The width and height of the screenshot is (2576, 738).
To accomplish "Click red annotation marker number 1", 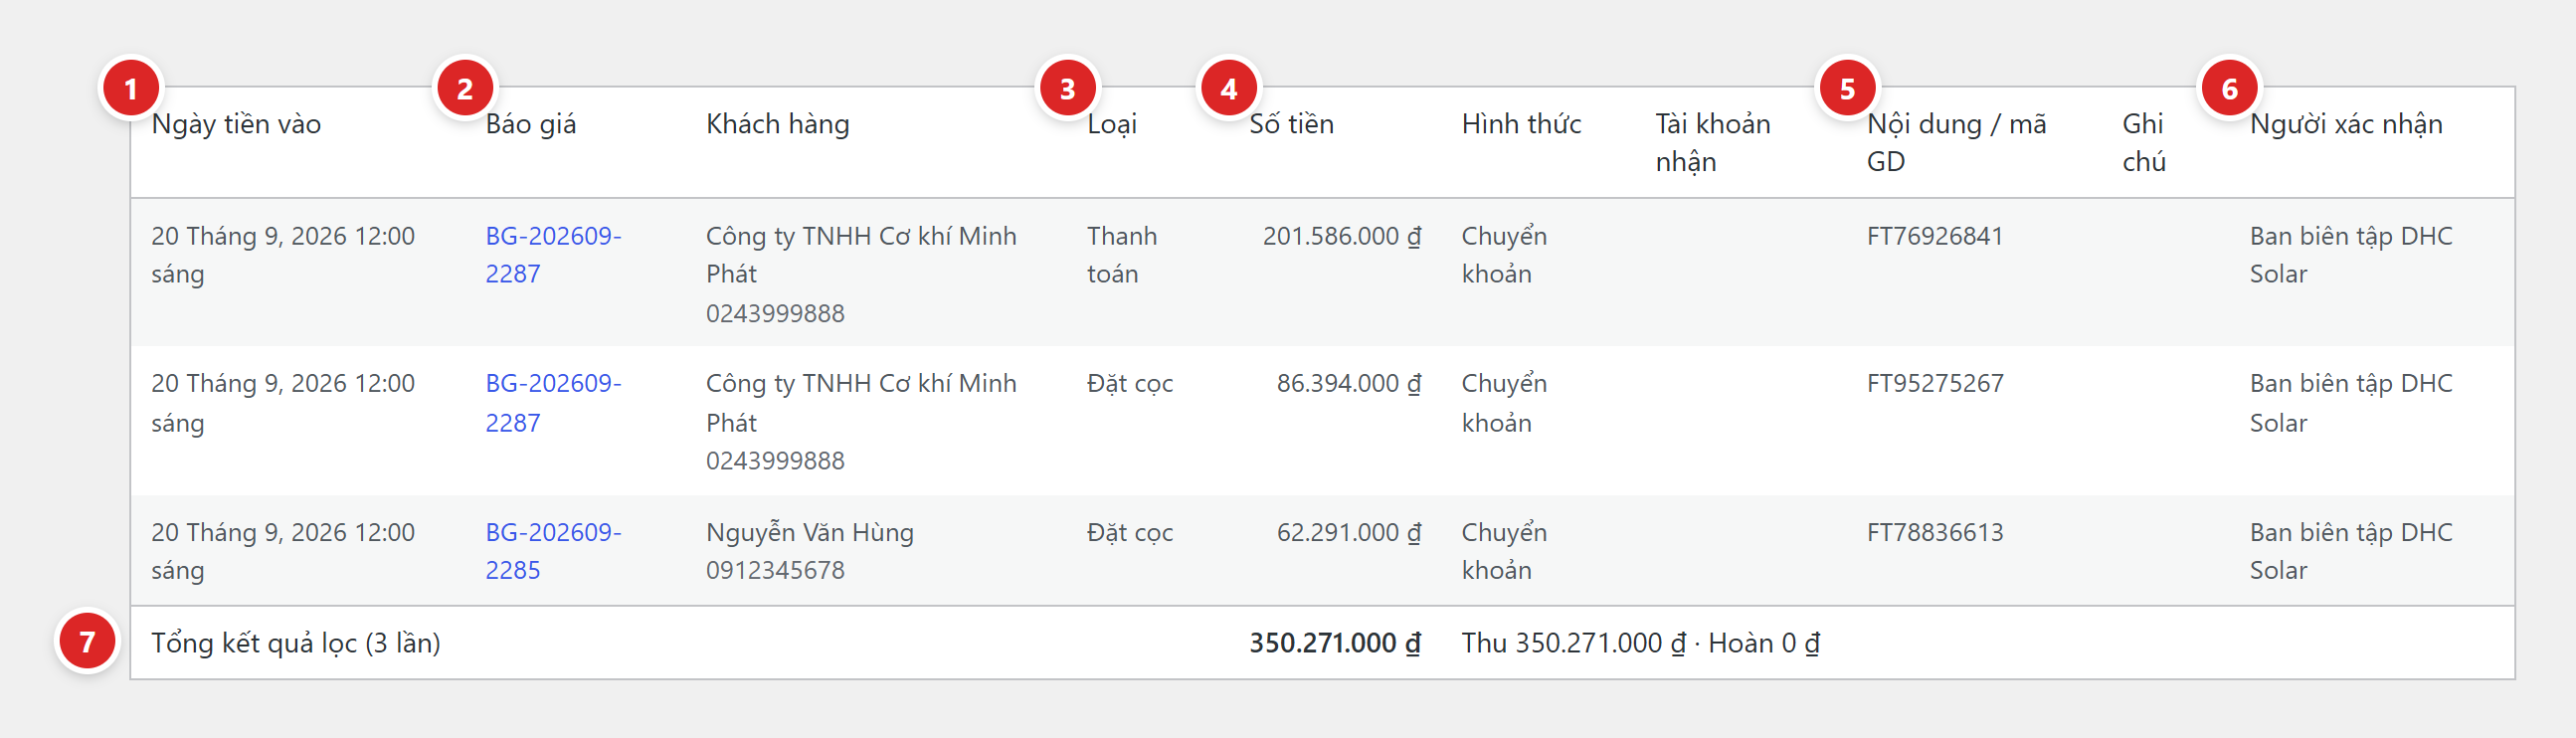I will (131, 89).
